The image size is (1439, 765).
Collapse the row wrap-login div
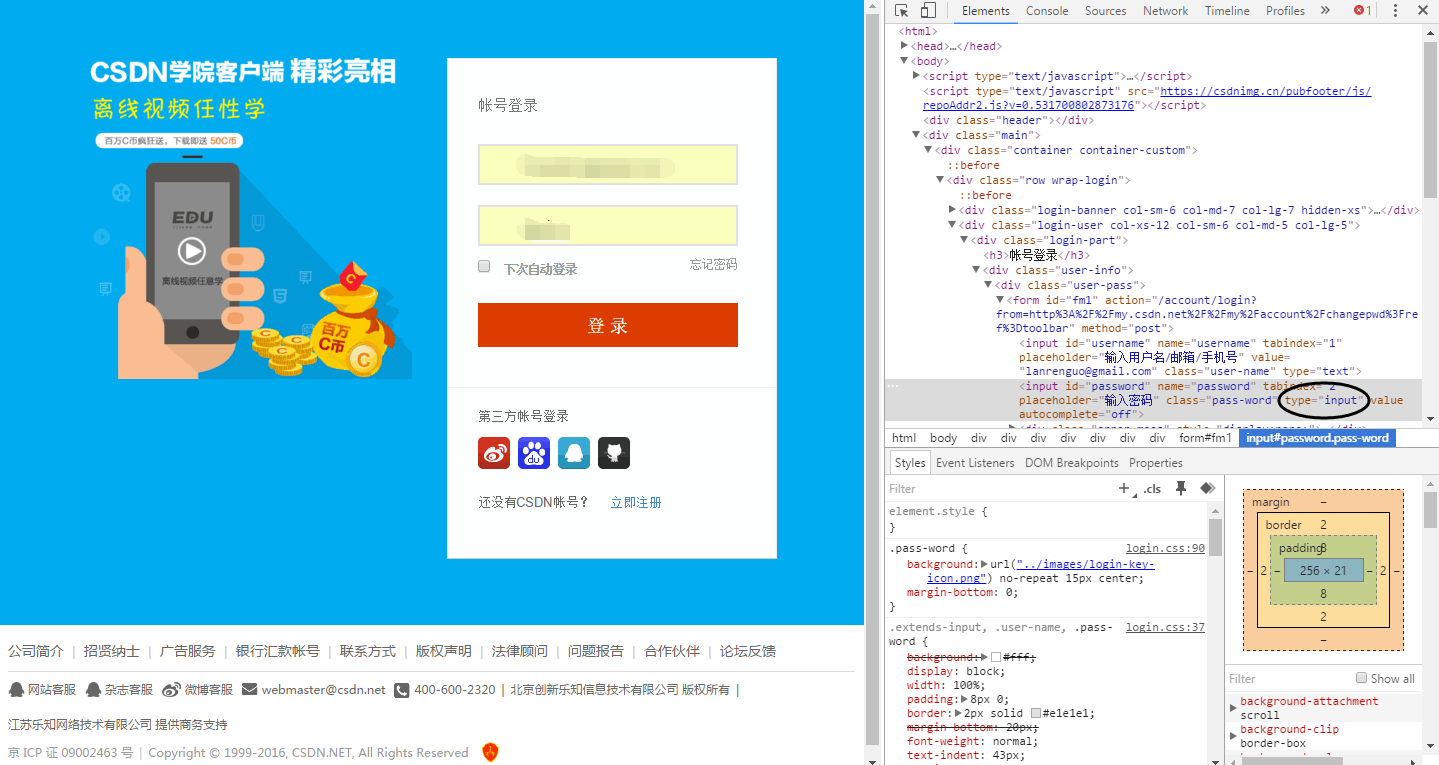click(x=940, y=180)
